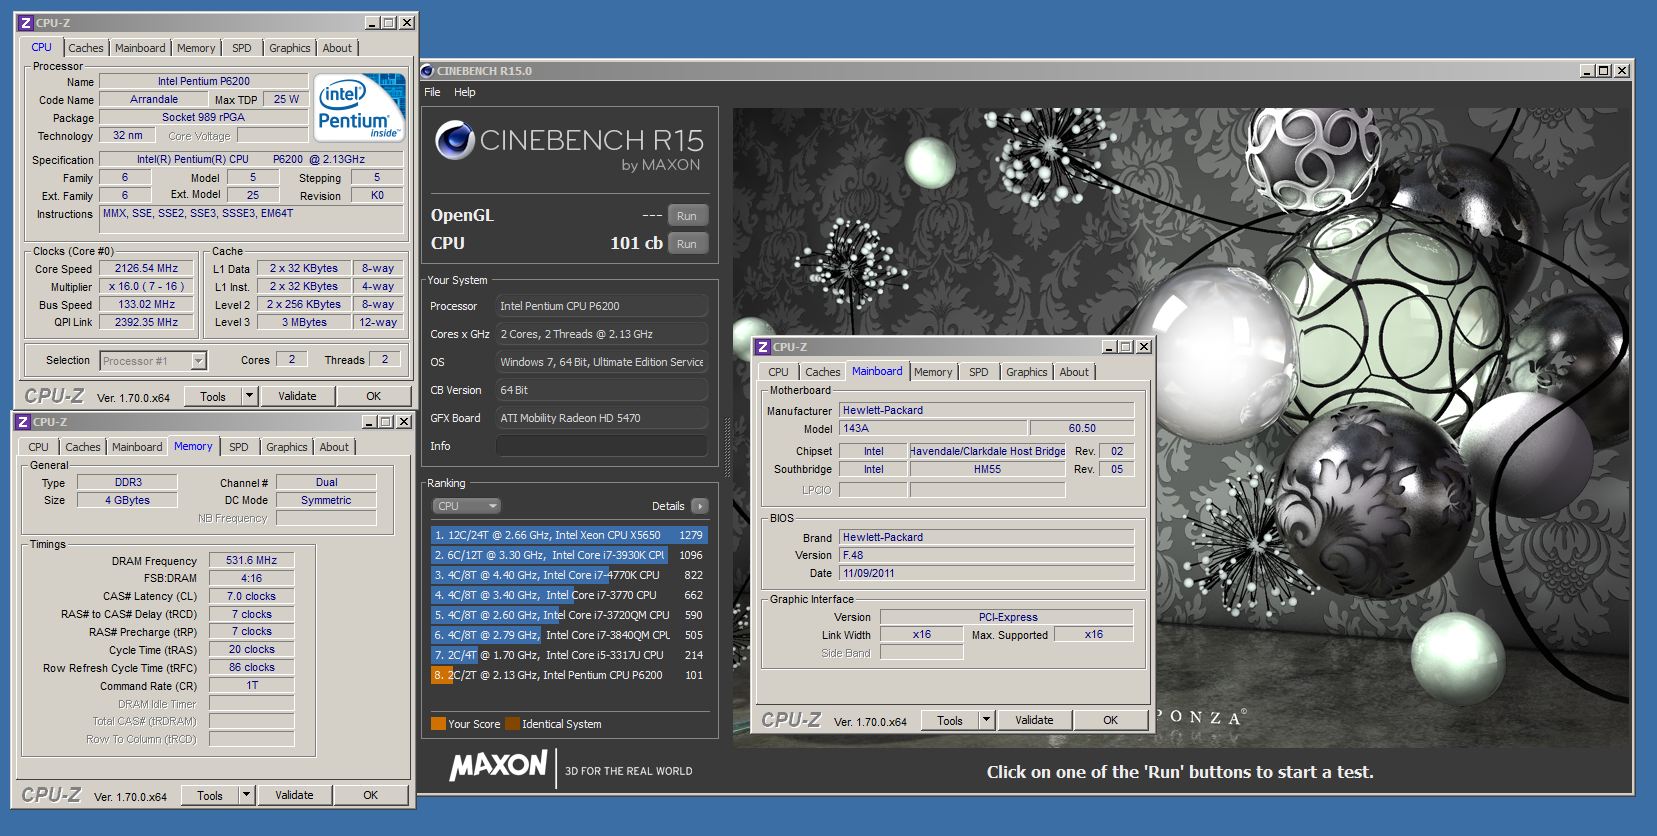
Task: Select ranking row Intel Core i7-3930K
Action: [x=568, y=555]
